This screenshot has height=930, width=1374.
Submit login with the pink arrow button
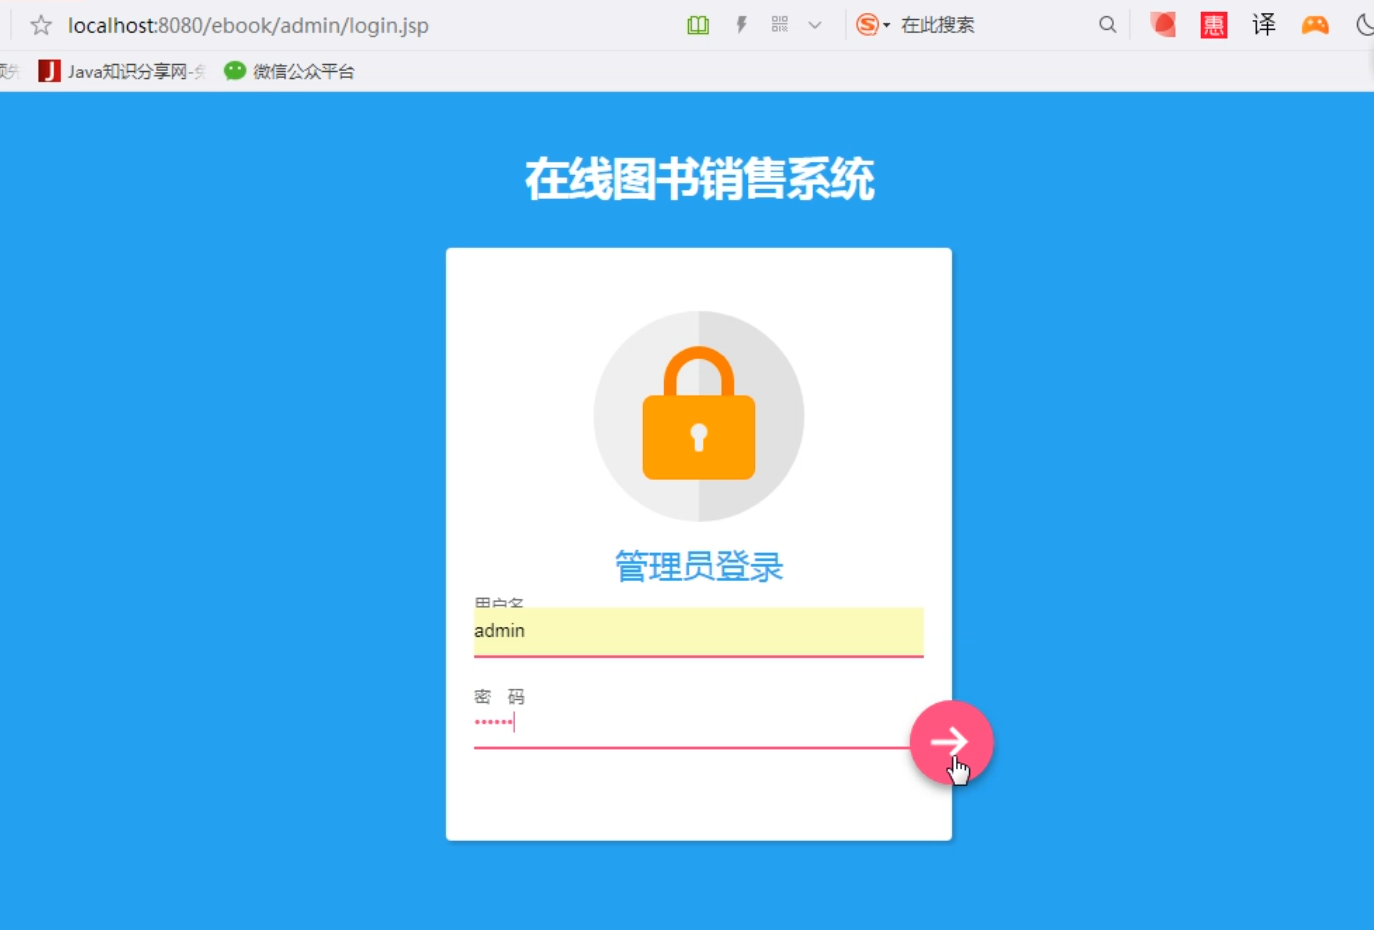pyautogui.click(x=951, y=742)
